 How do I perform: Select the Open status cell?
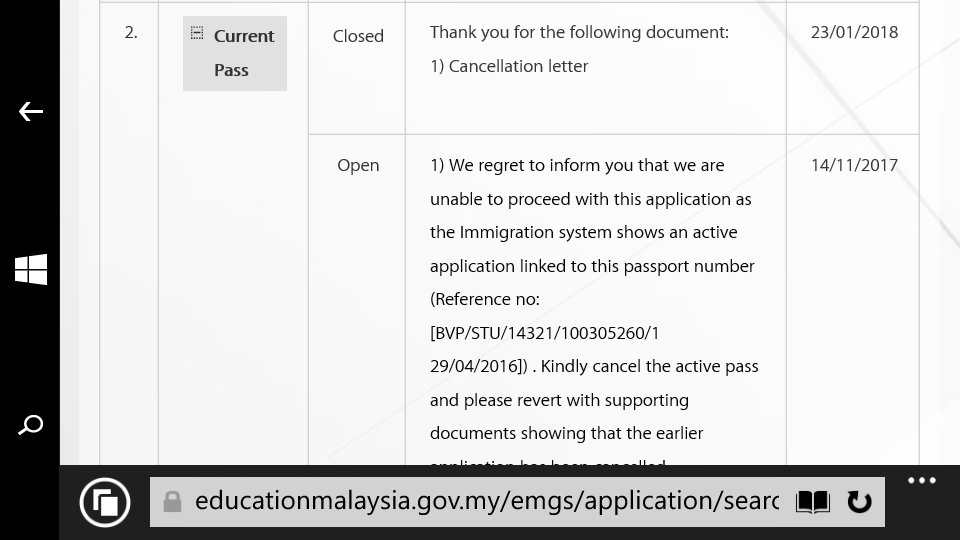358,166
